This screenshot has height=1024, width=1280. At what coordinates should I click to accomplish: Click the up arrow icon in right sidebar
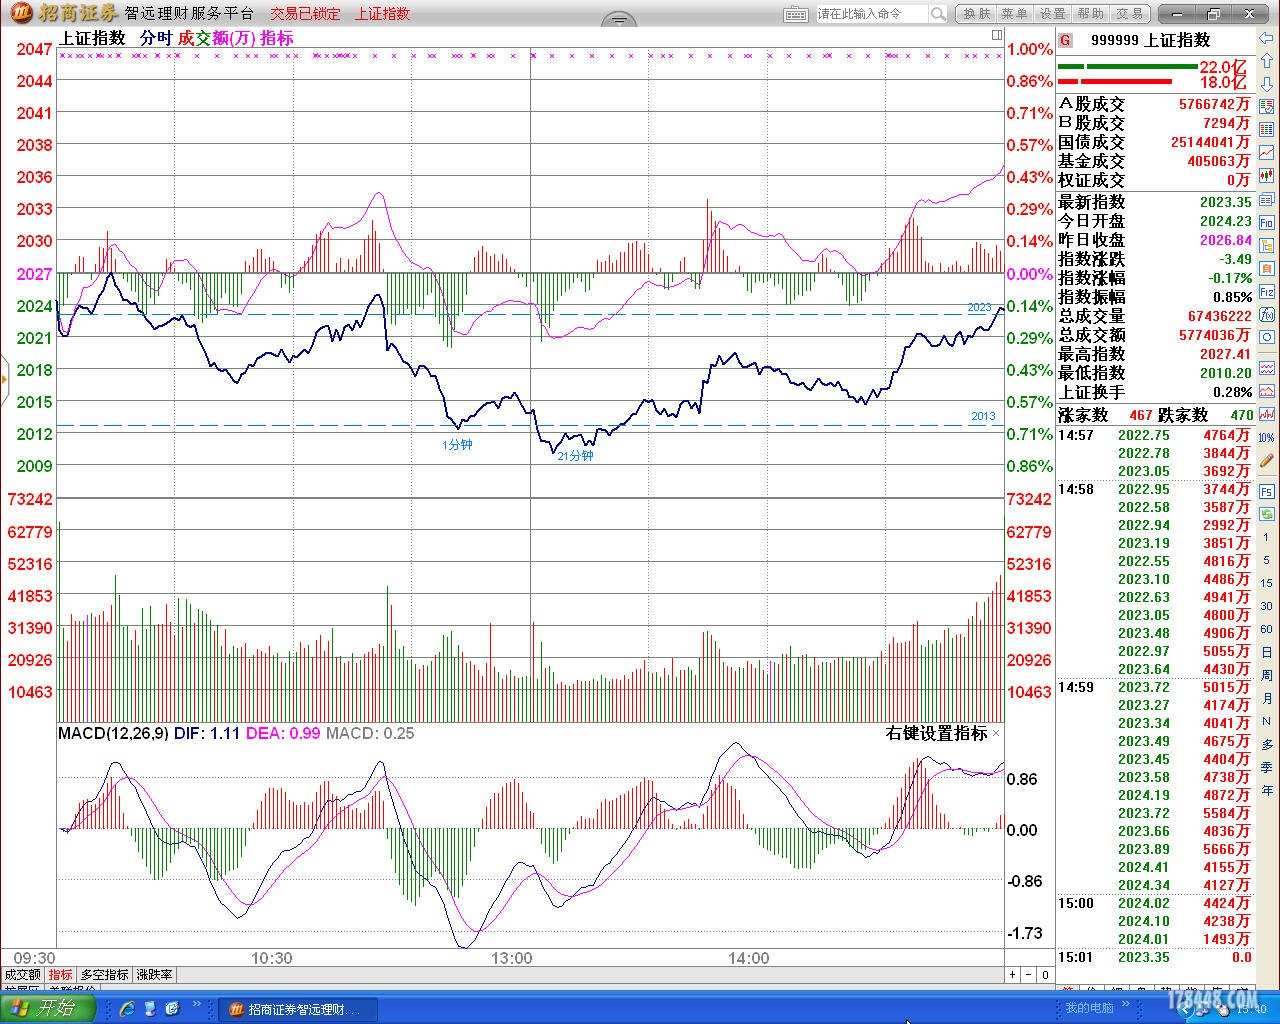pyautogui.click(x=1267, y=61)
